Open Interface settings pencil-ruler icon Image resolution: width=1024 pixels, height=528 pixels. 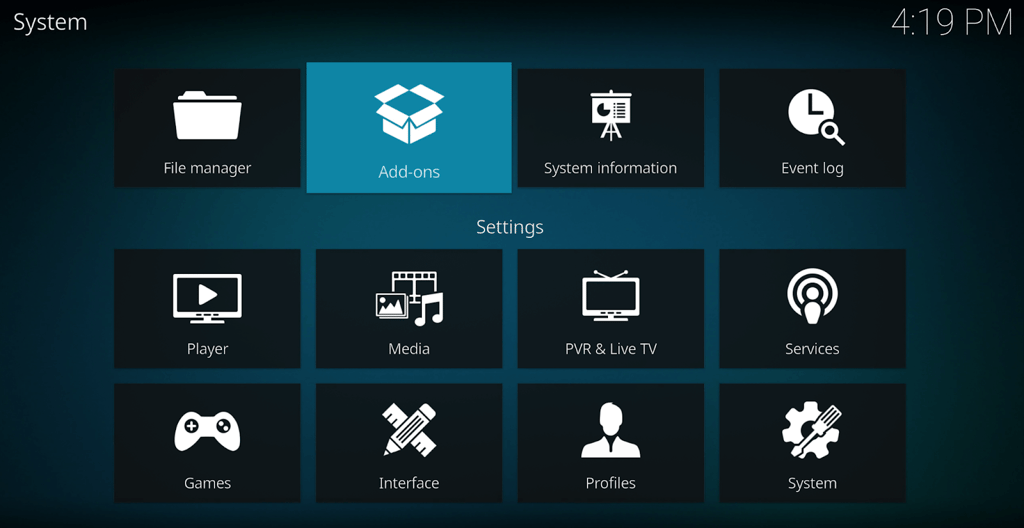pyautogui.click(x=409, y=429)
